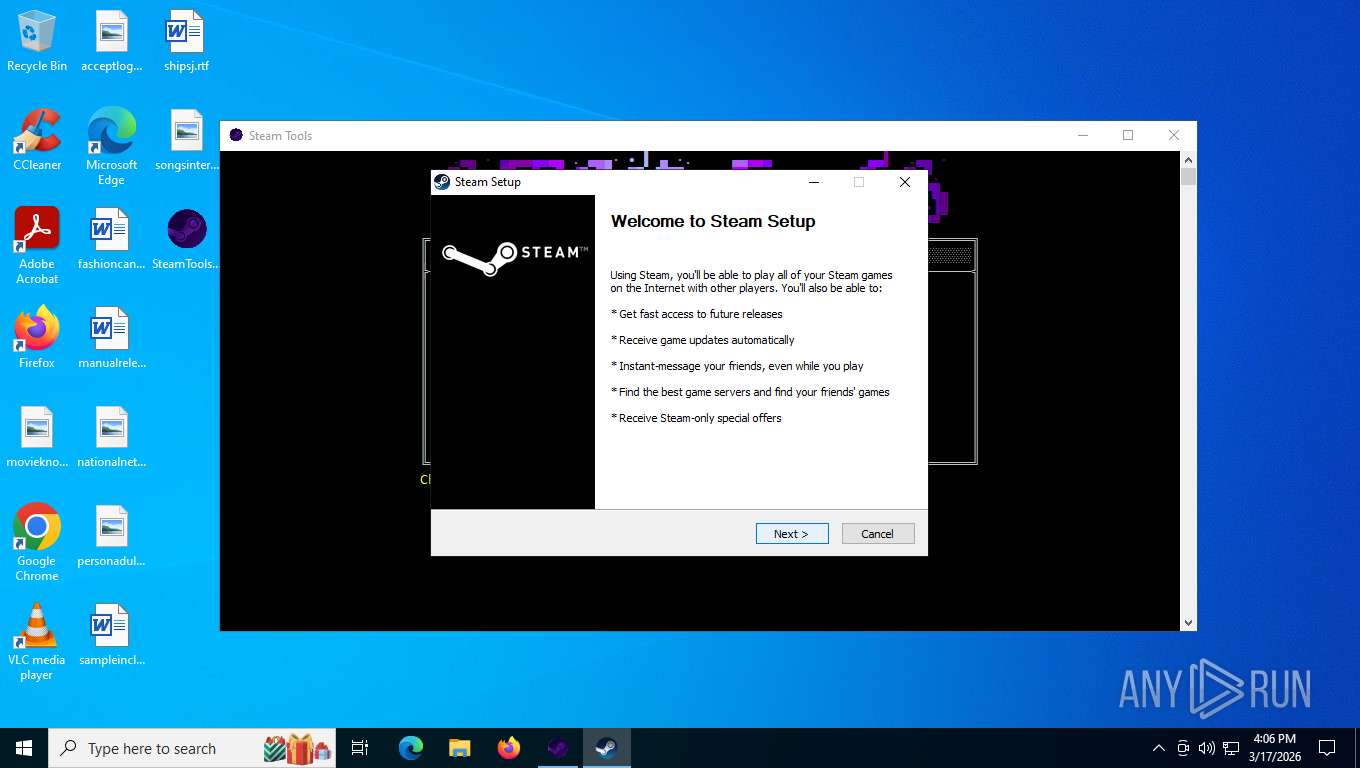Open File Explorer from the taskbar
The height and width of the screenshot is (768, 1360).
point(460,748)
